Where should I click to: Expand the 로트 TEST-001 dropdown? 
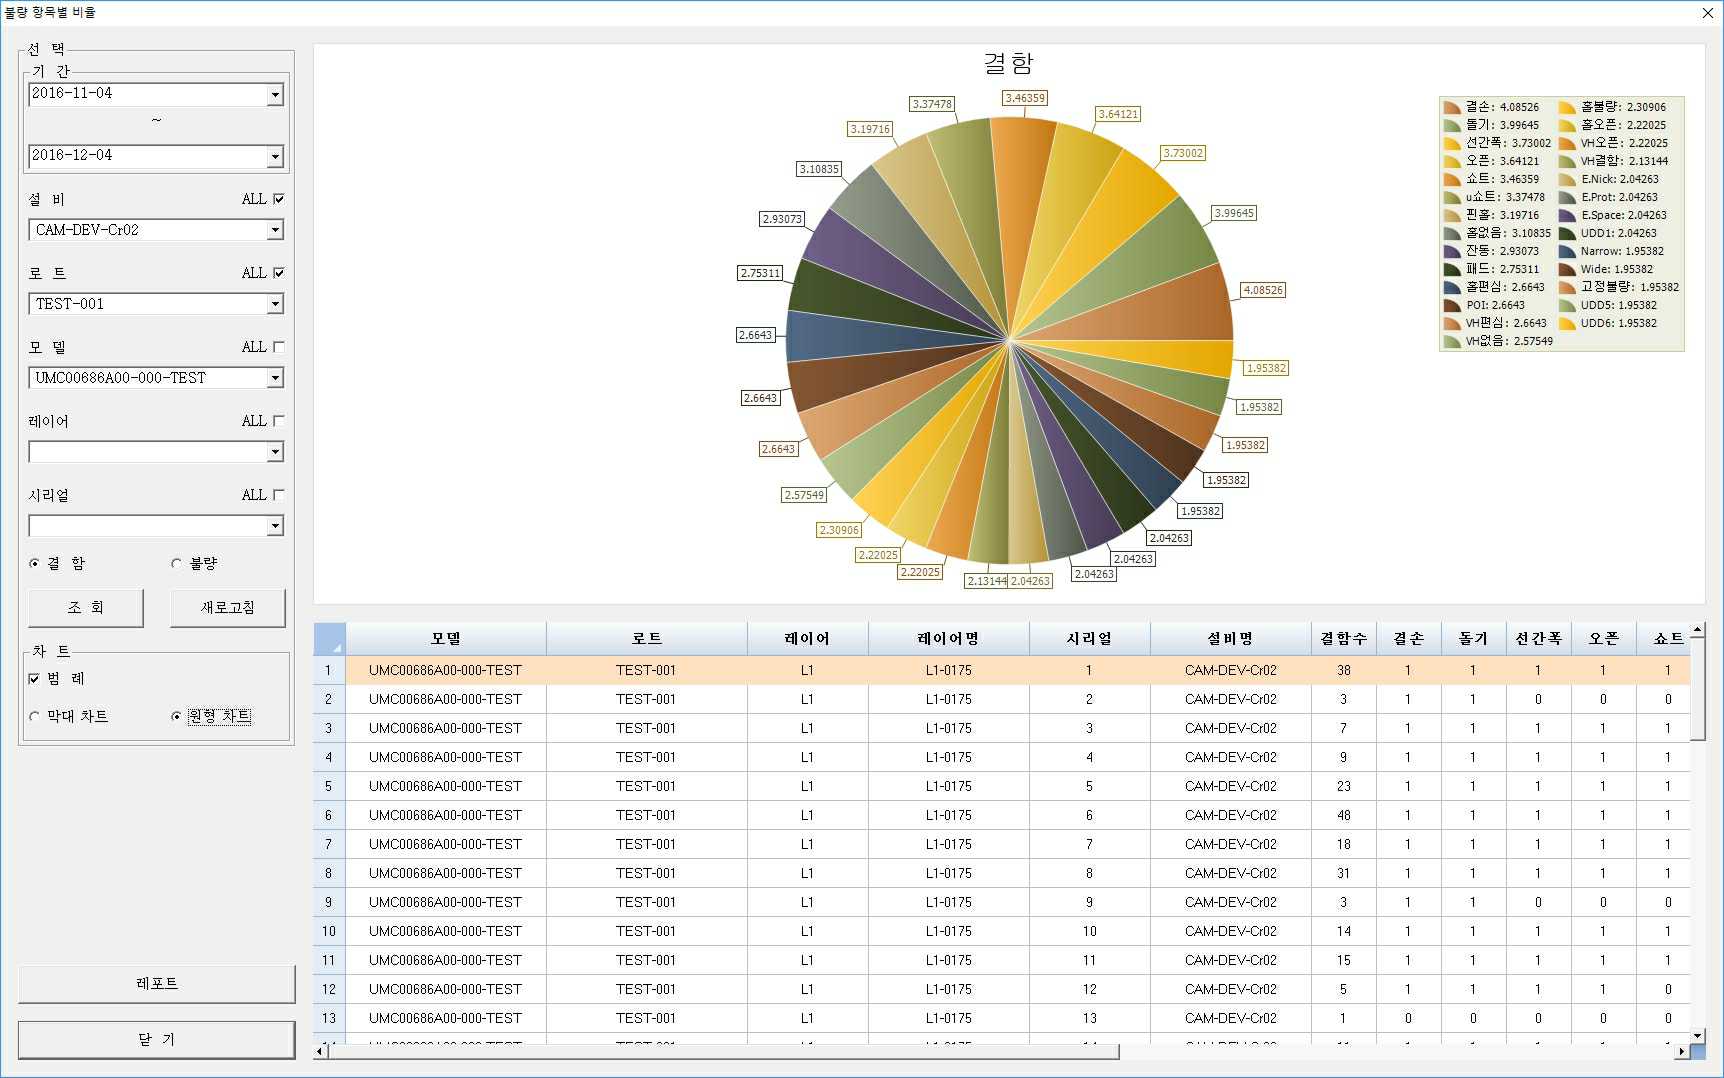(275, 304)
